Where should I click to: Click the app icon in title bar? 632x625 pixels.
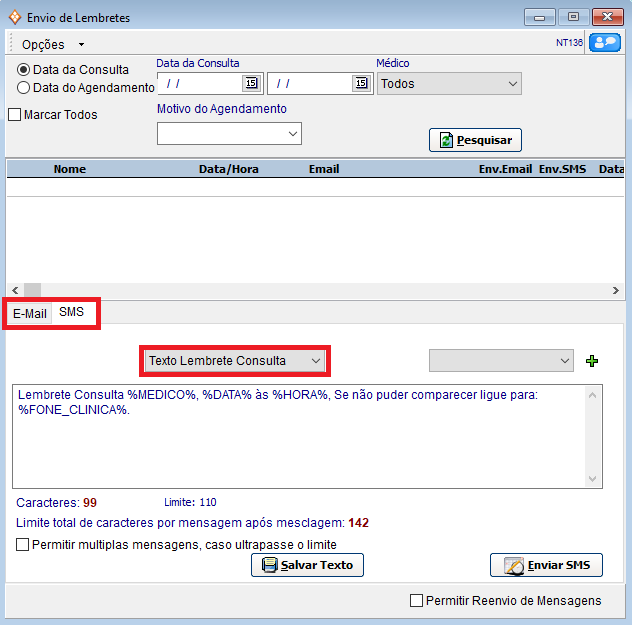tap(14, 17)
